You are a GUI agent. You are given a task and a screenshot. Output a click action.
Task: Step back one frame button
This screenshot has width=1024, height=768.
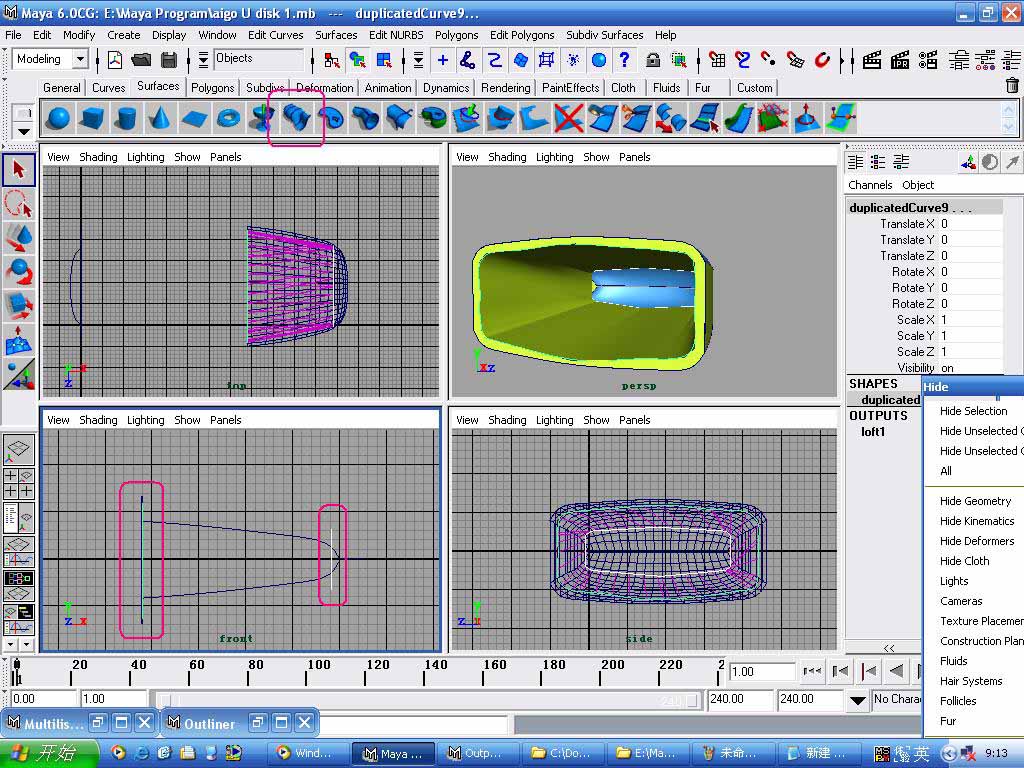(x=840, y=671)
